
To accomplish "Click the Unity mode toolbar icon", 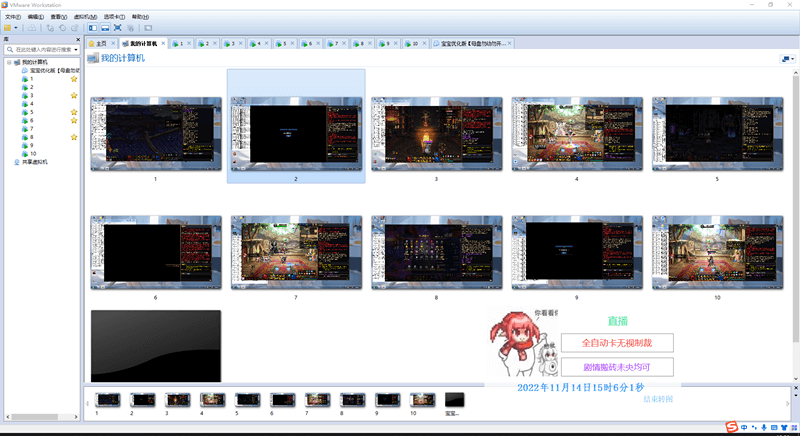I will tap(130, 28).
